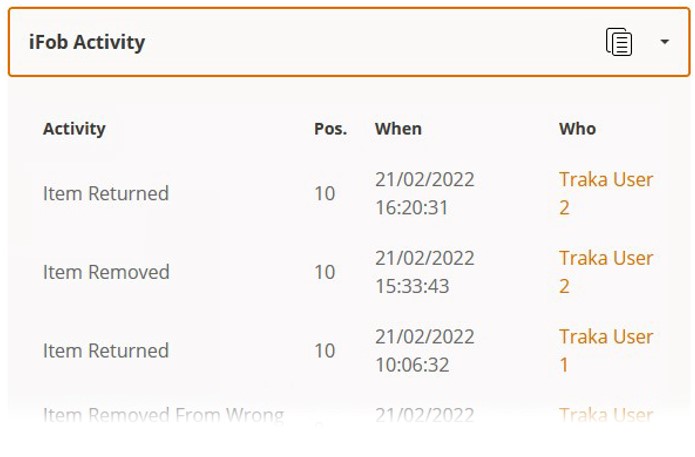
Task: Select the Item Returned entry at 10:06:32
Action: tap(106, 351)
